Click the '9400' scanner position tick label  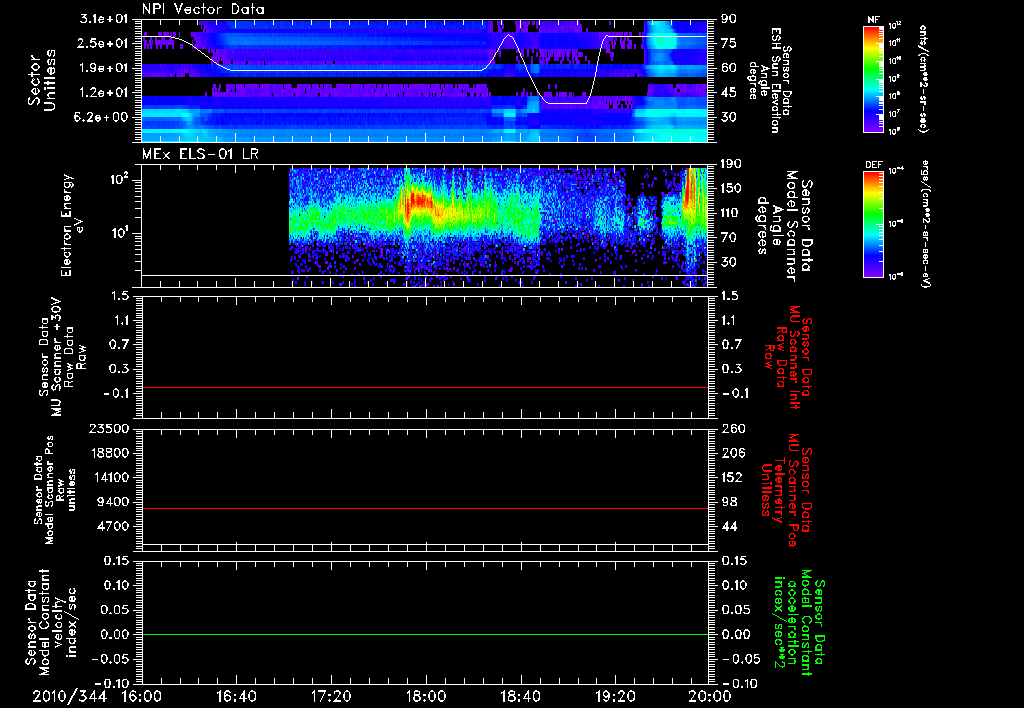[x=113, y=502]
